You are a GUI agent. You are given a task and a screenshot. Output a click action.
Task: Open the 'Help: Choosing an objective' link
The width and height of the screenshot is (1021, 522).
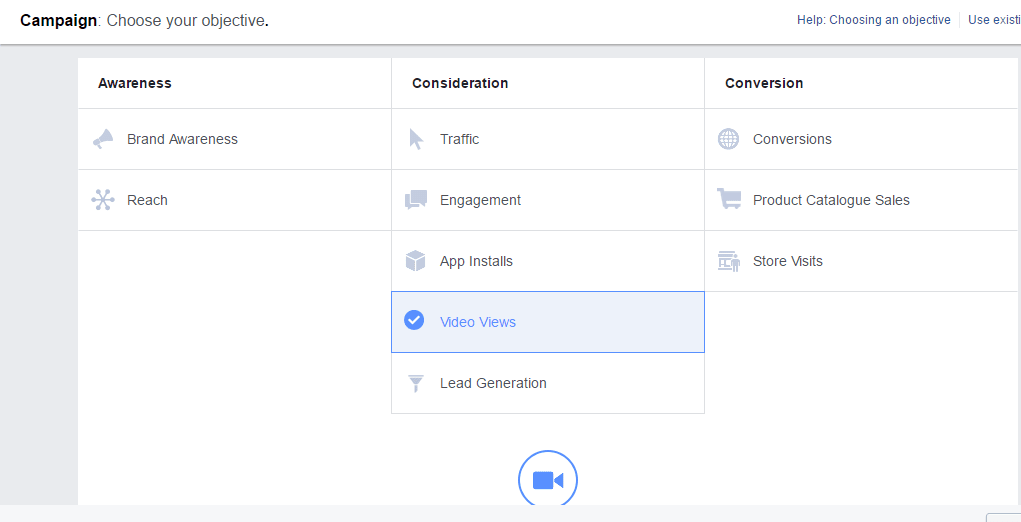click(873, 20)
